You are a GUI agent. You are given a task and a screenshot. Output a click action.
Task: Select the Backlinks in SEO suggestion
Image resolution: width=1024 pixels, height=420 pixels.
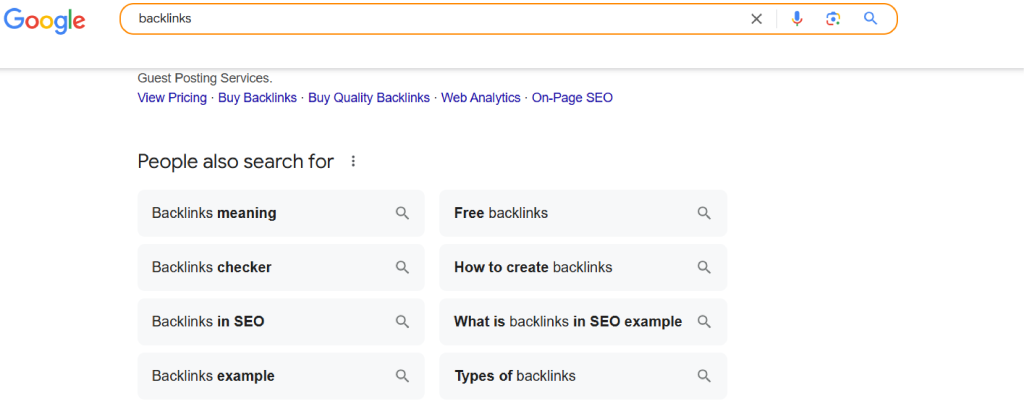281,321
